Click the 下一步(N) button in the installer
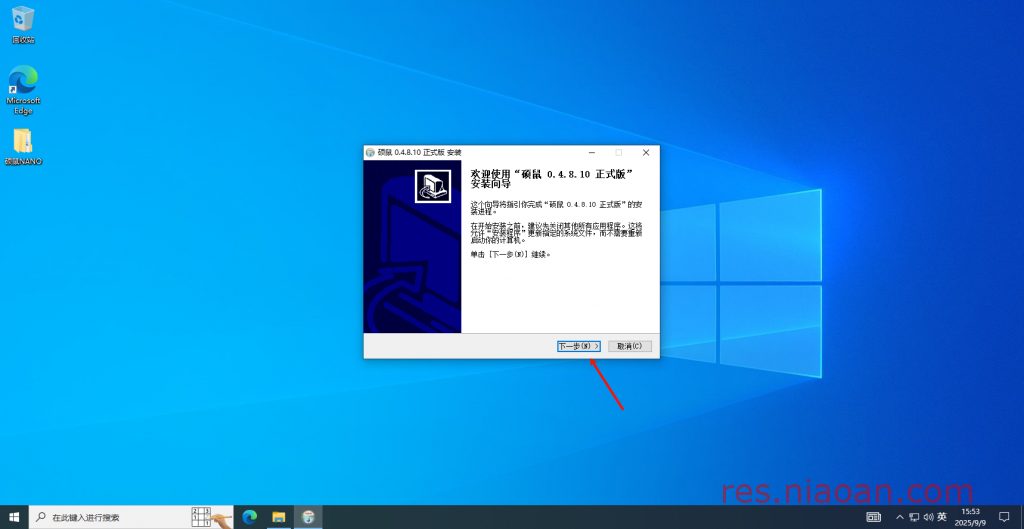Screen dimensions: 1024x529 [x=579, y=346]
